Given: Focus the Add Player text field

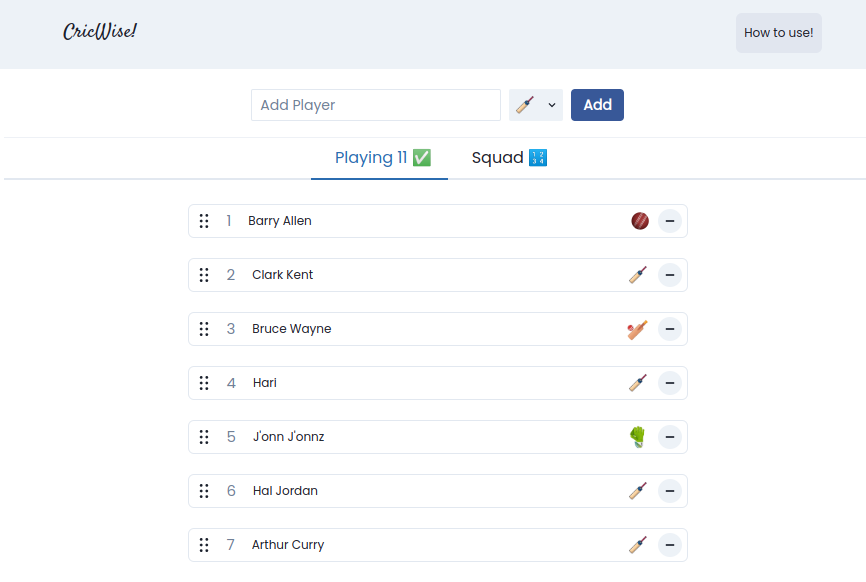Looking at the screenshot, I should pyautogui.click(x=375, y=105).
